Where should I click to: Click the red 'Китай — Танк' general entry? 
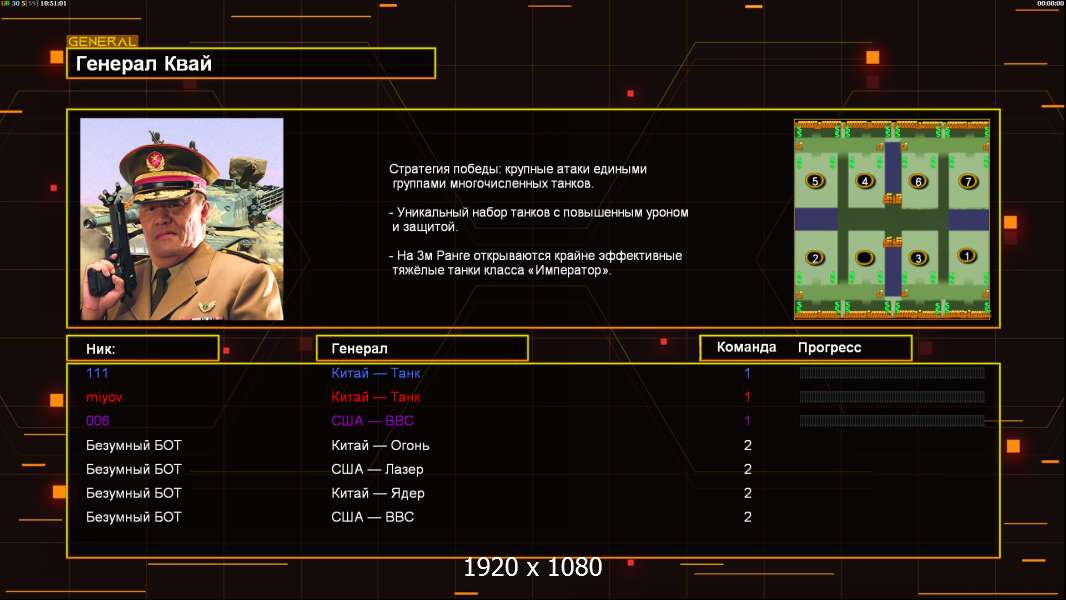(x=375, y=396)
